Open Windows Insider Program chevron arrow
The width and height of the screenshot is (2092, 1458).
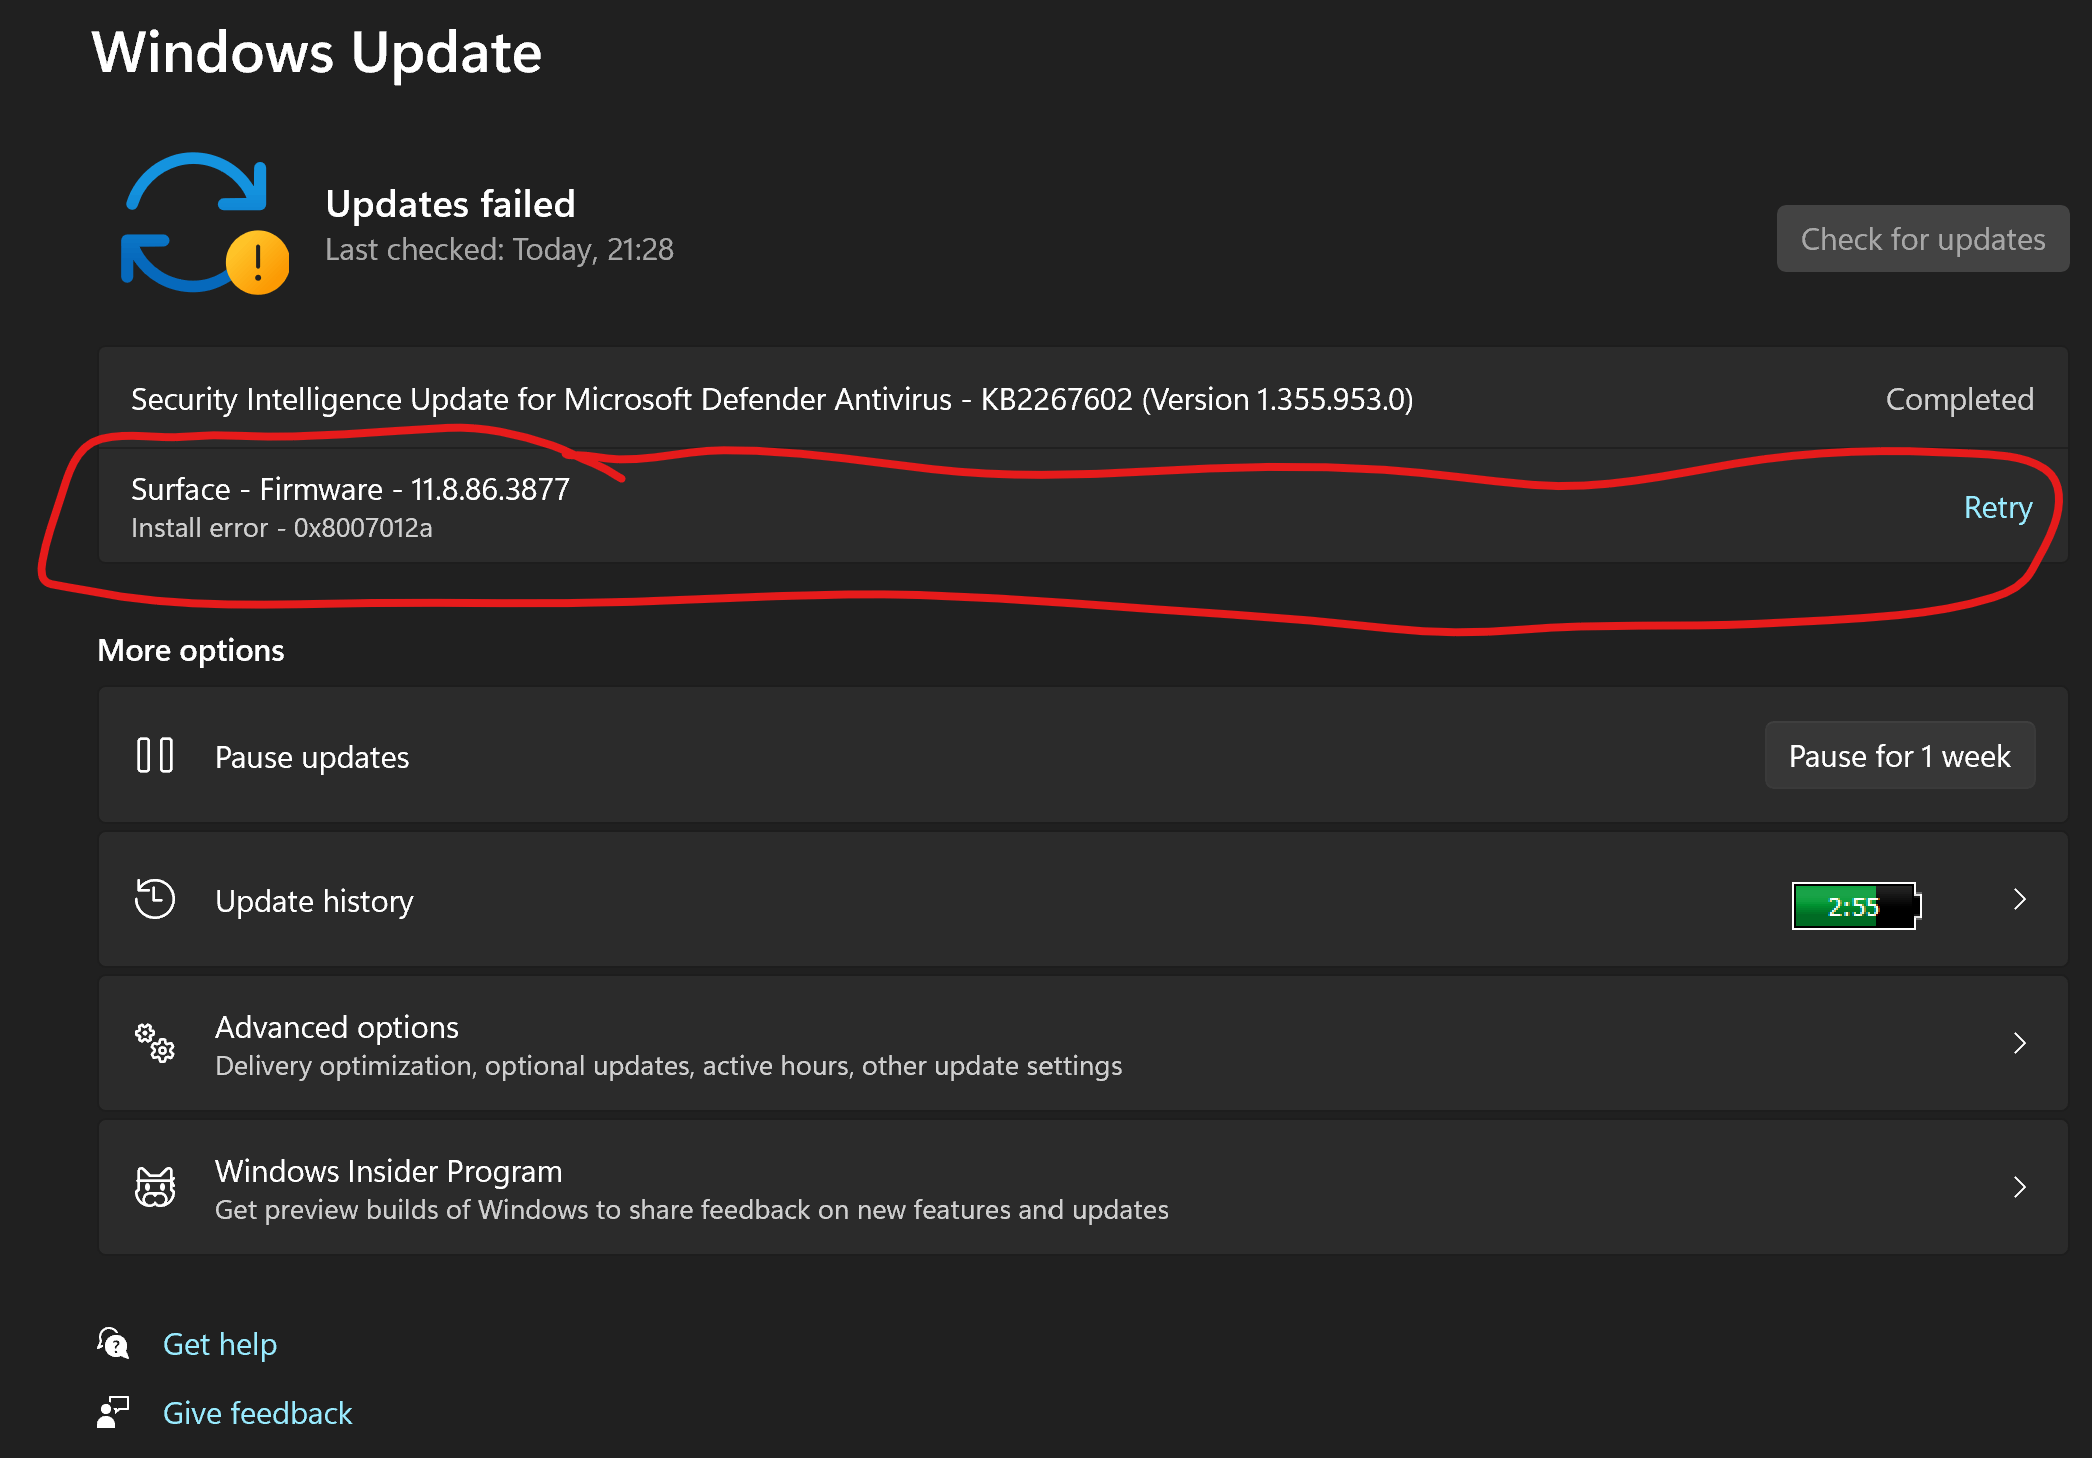[2019, 1187]
